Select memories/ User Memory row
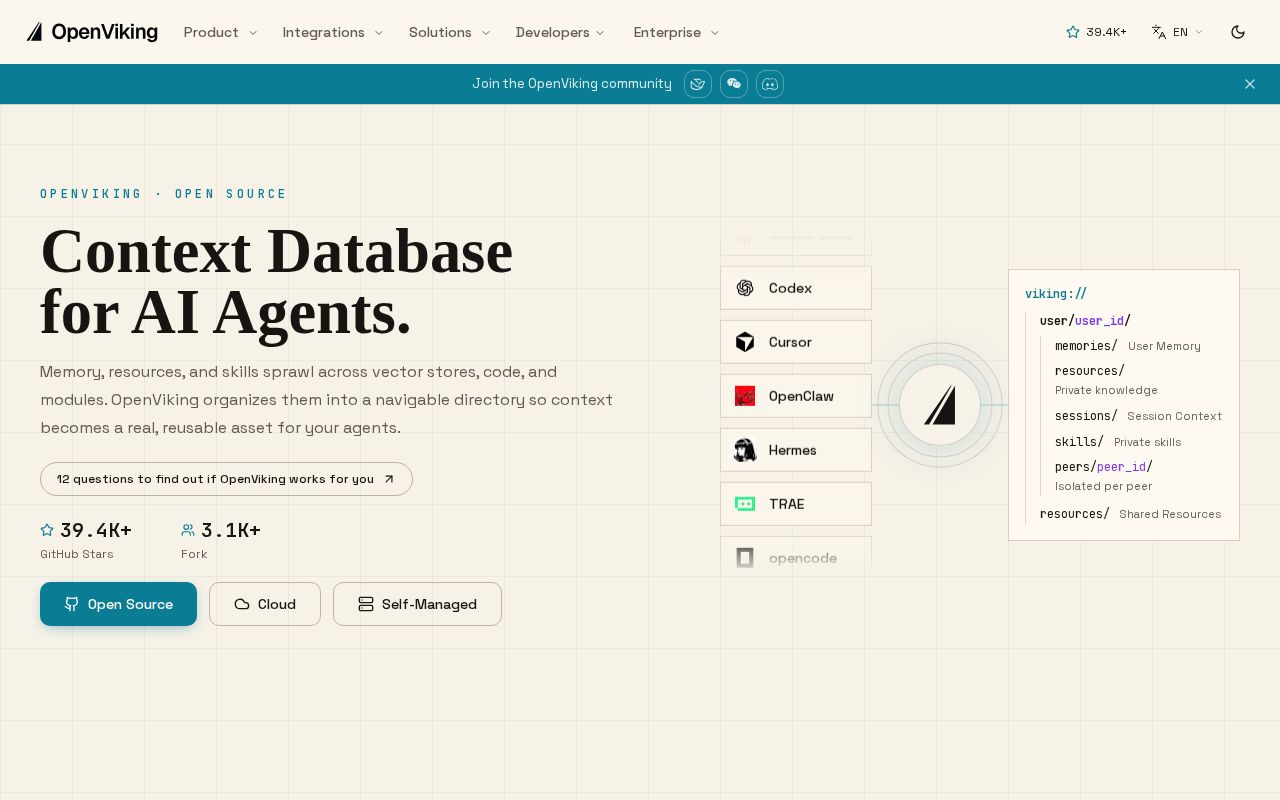 (x=1128, y=346)
